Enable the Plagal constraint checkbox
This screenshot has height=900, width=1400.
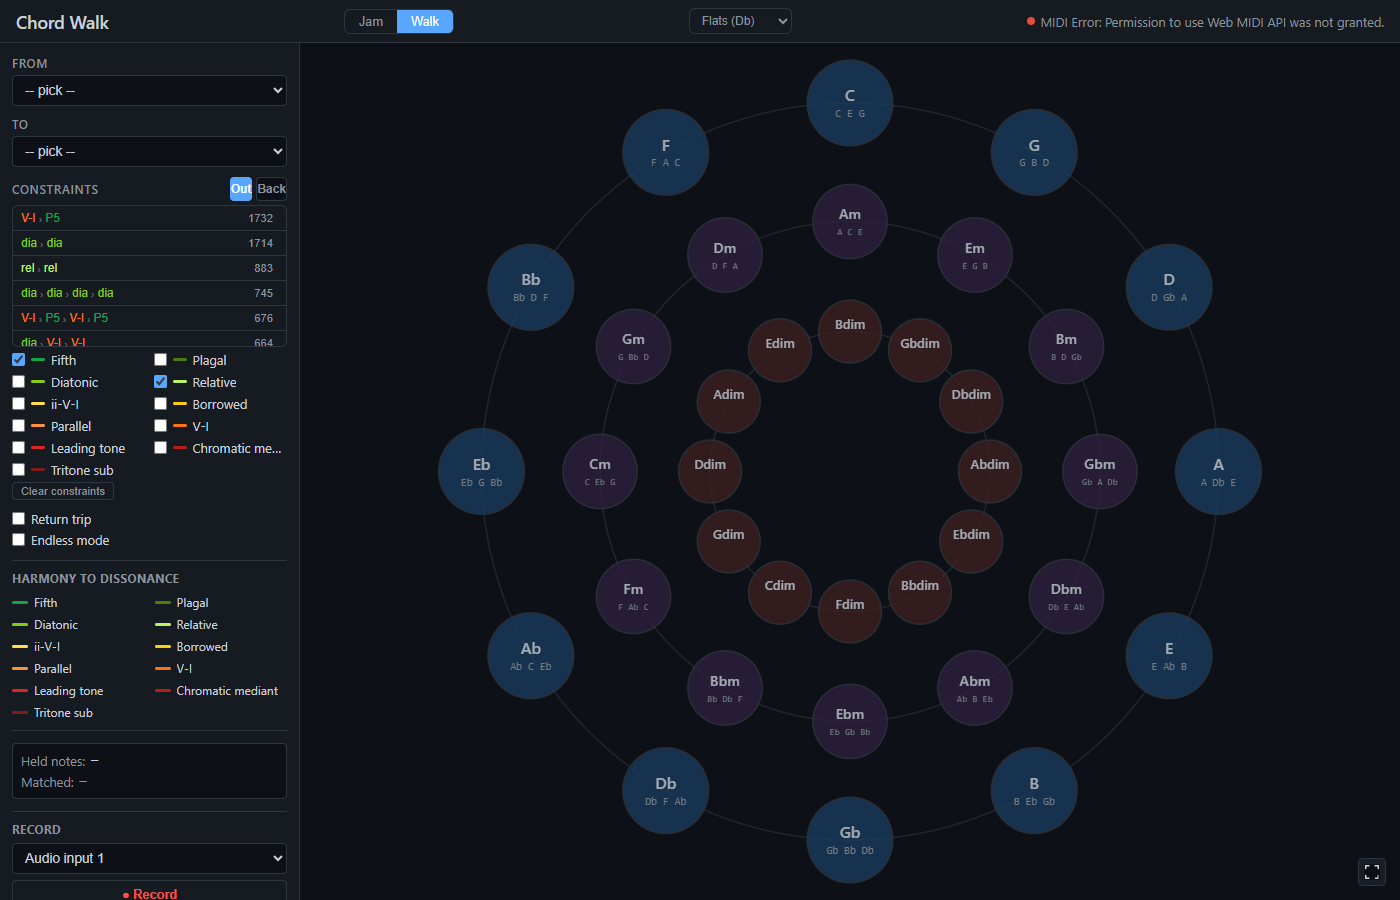click(x=160, y=360)
